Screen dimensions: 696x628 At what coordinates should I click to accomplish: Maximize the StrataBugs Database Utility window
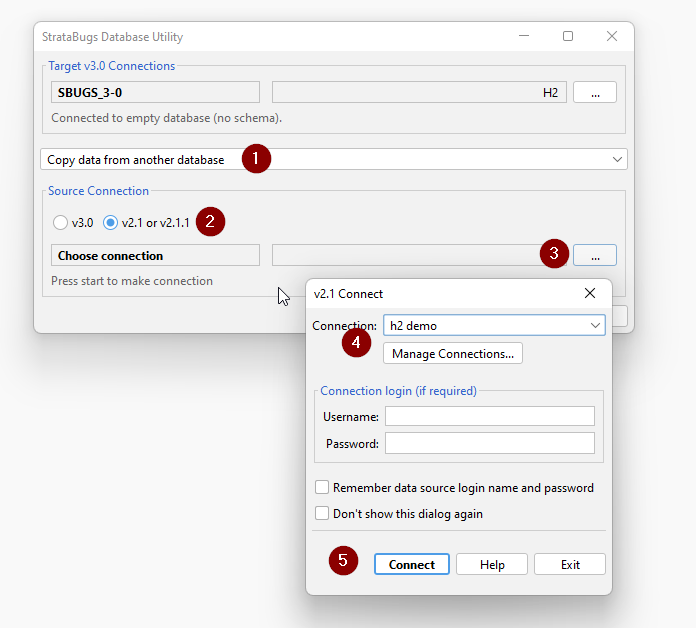(x=568, y=37)
